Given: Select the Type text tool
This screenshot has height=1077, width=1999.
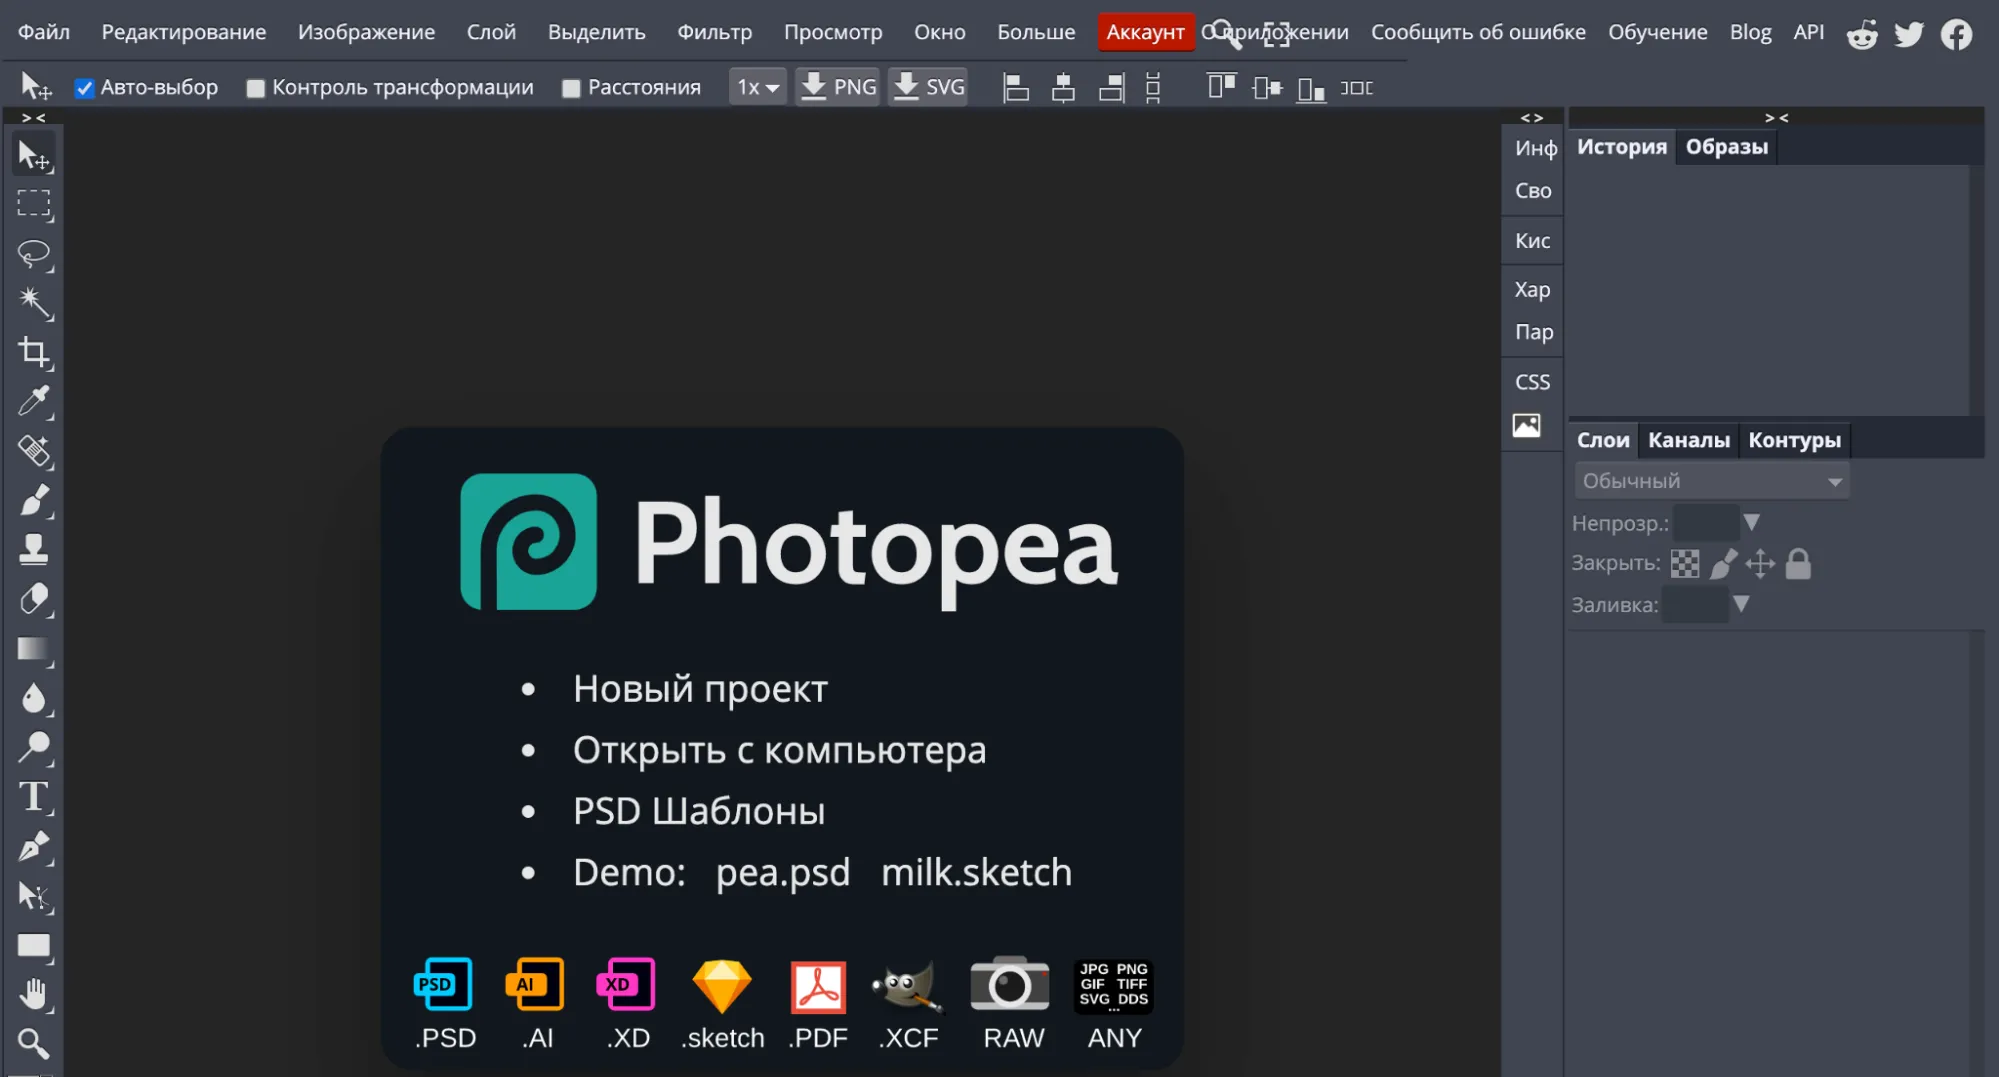Looking at the screenshot, I should pyautogui.click(x=34, y=797).
